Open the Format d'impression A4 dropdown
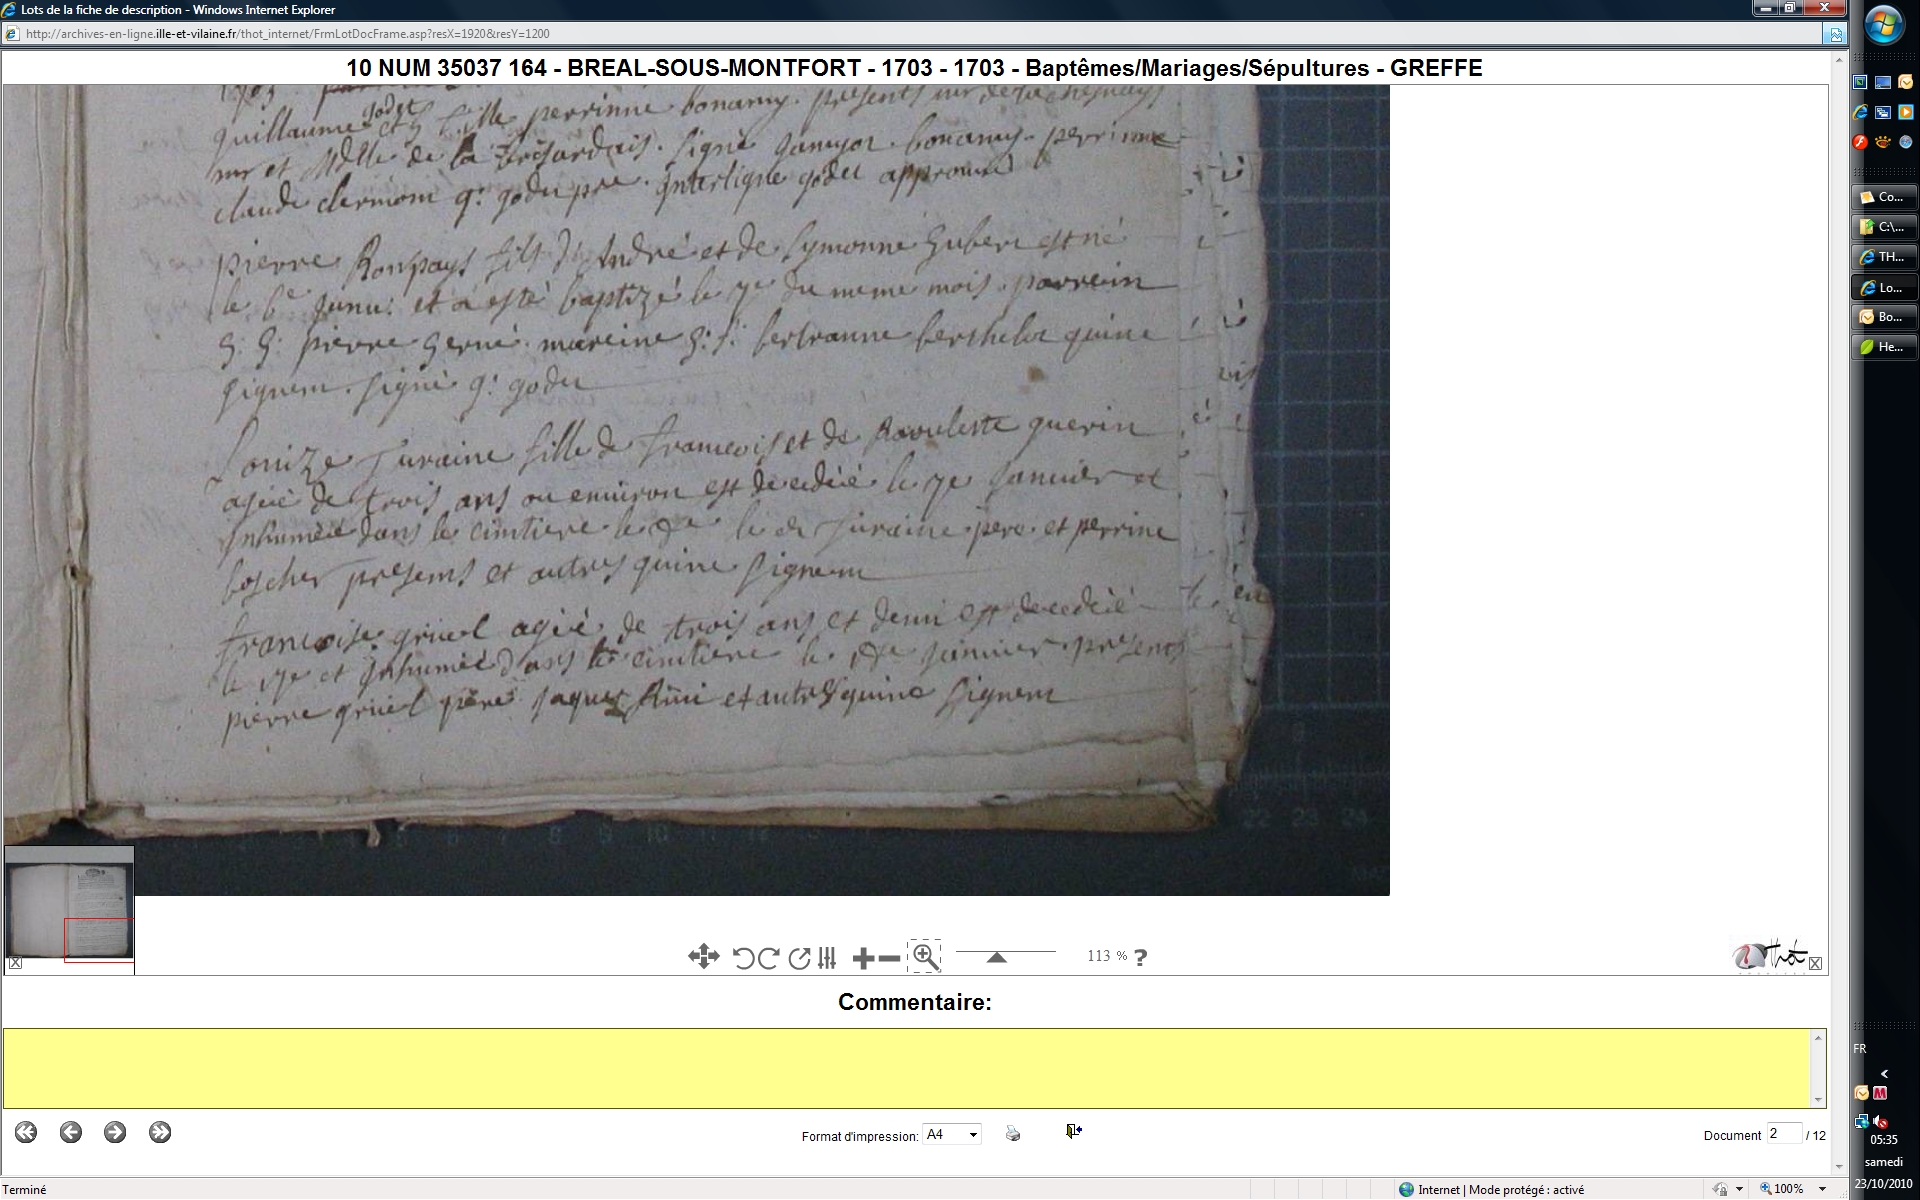 (x=973, y=1135)
